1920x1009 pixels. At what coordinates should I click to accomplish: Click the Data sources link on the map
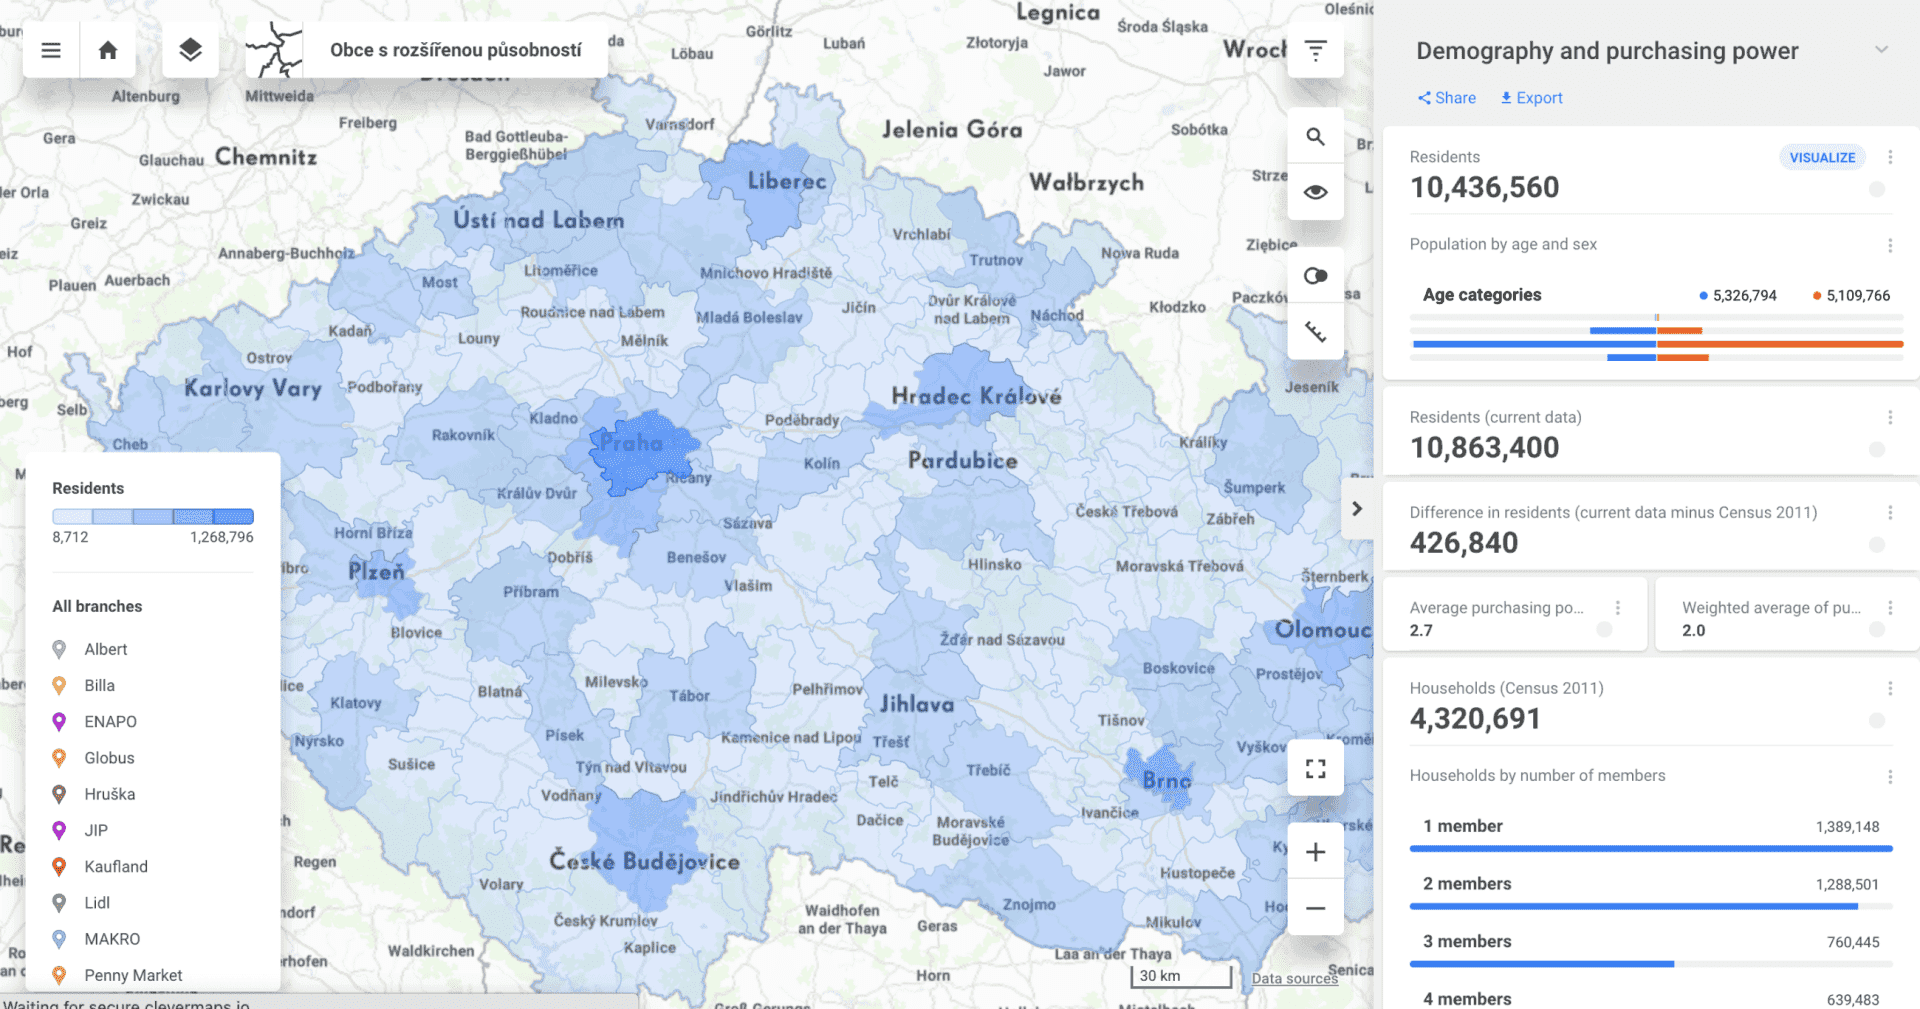(x=1294, y=978)
